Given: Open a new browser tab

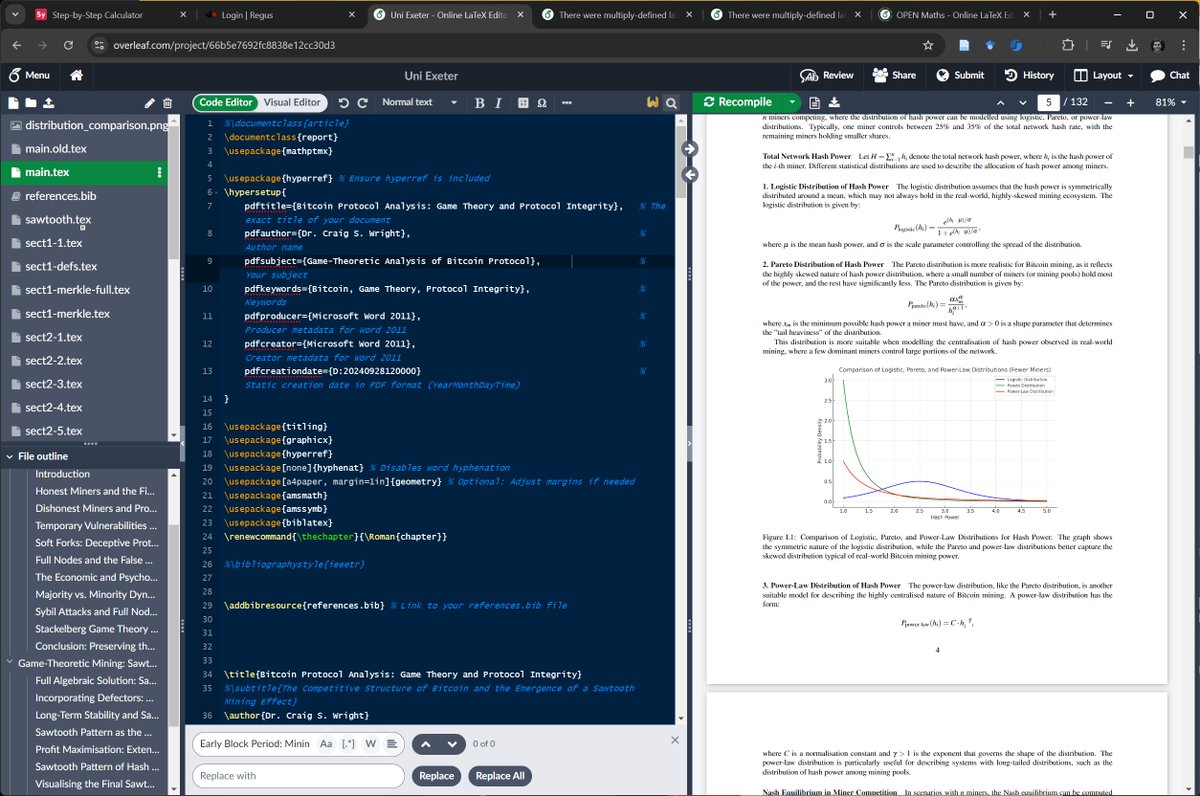Looking at the screenshot, I should point(1052,15).
